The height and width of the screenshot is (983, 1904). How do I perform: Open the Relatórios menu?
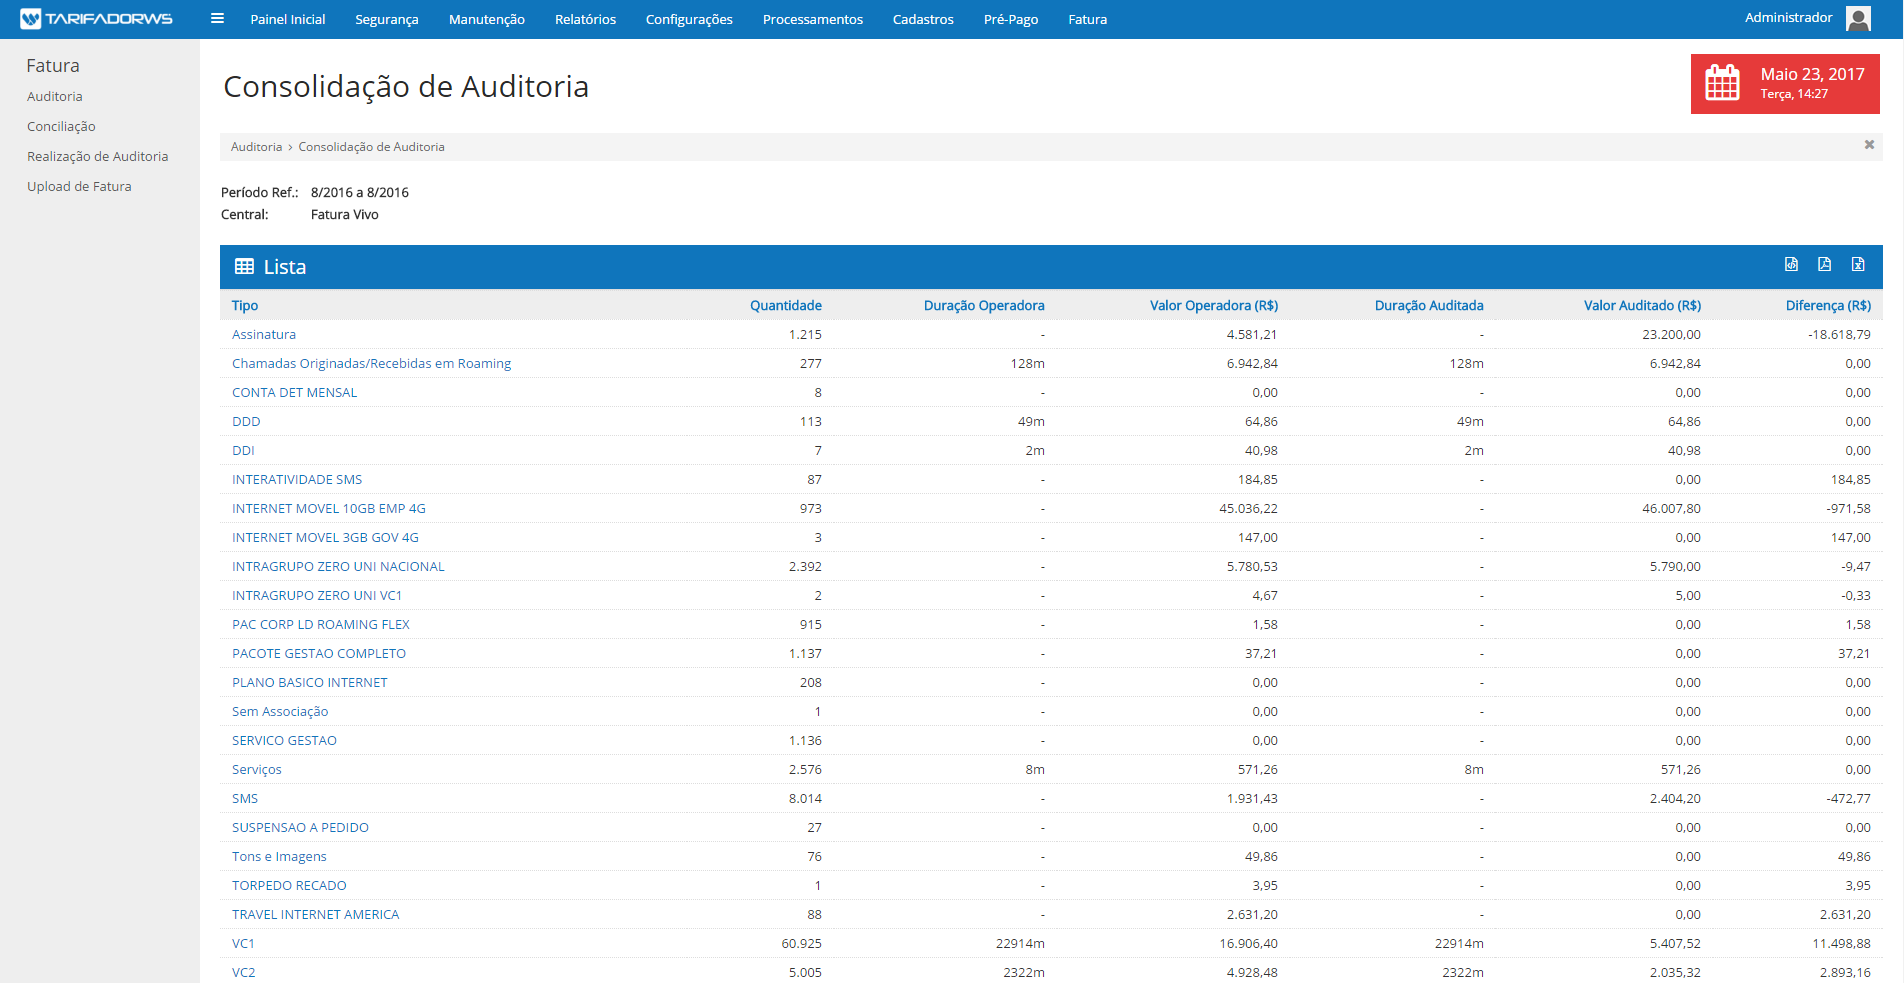click(586, 19)
